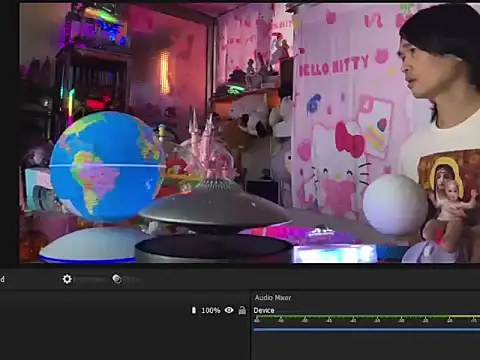Image resolution: width=480 pixels, height=360 pixels.
Task: Click the green Device audio level meter
Action: (x=367, y=317)
